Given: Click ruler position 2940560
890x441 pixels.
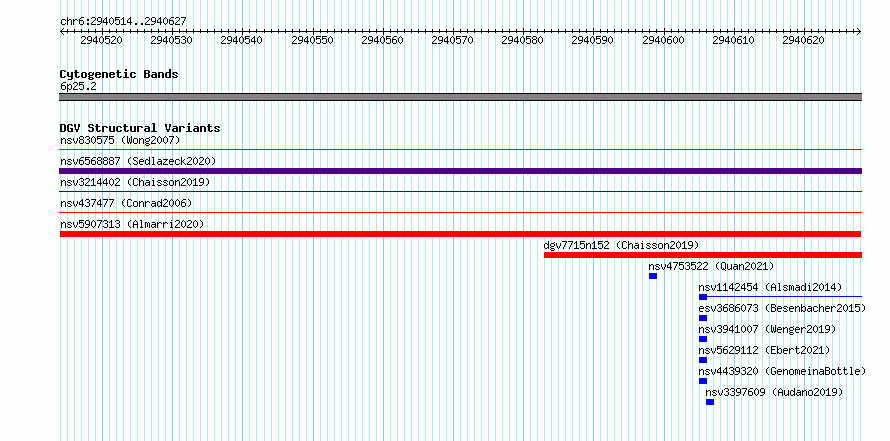Looking at the screenshot, I should pyautogui.click(x=383, y=40).
